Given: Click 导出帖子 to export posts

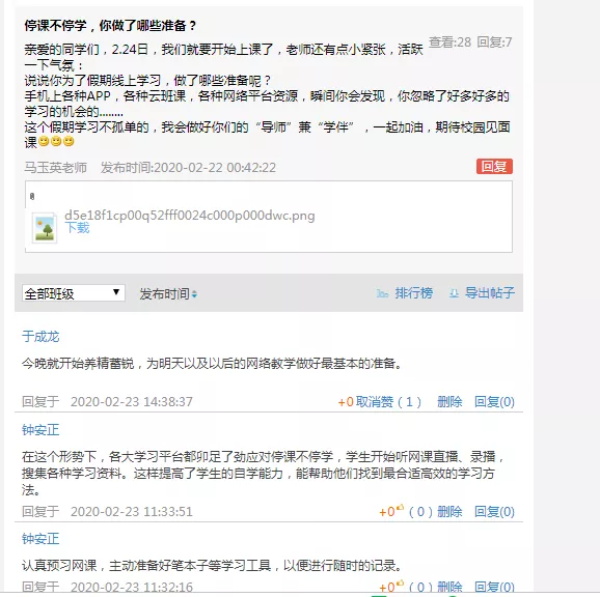Looking at the screenshot, I should (490, 294).
